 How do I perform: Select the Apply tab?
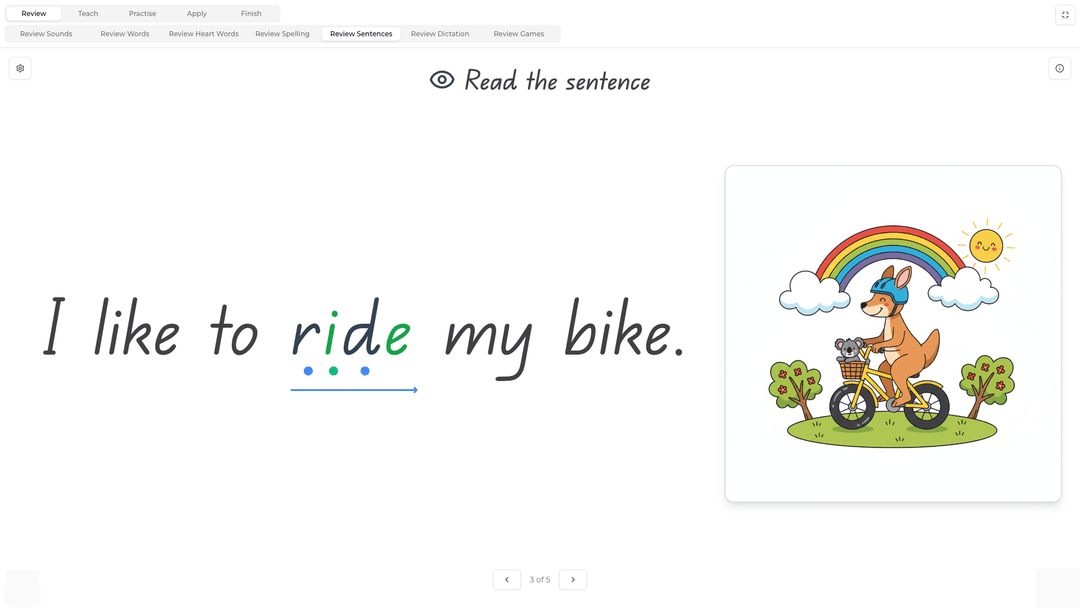[196, 13]
